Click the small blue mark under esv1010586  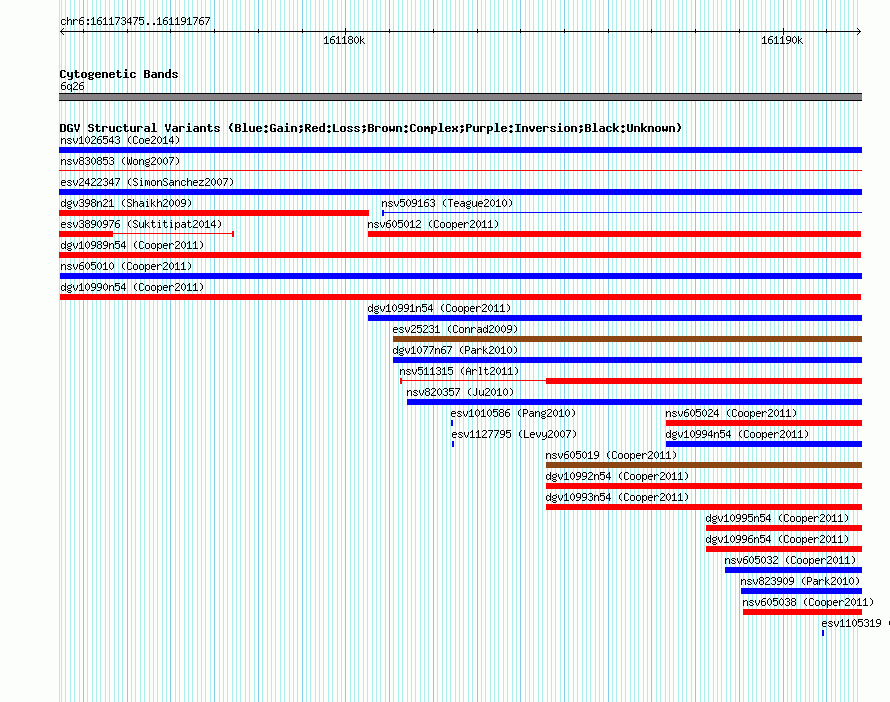pyautogui.click(x=452, y=423)
